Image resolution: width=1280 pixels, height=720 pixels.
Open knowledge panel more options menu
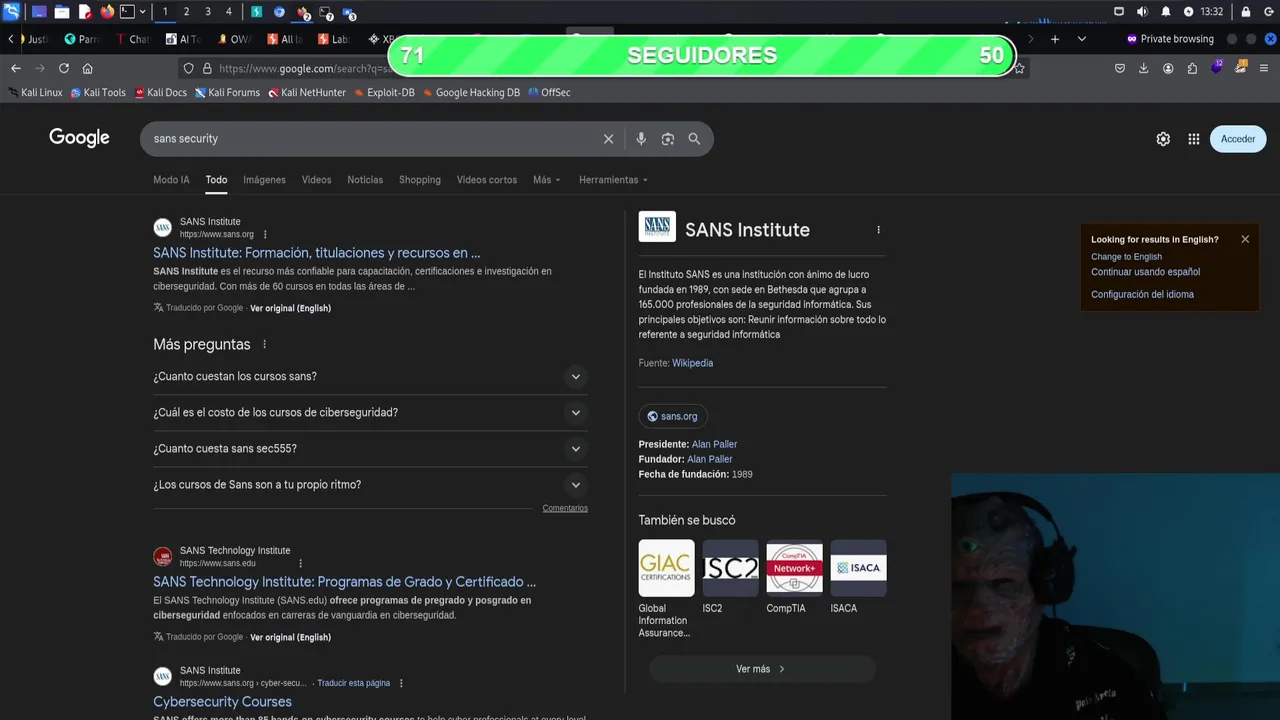(x=879, y=230)
